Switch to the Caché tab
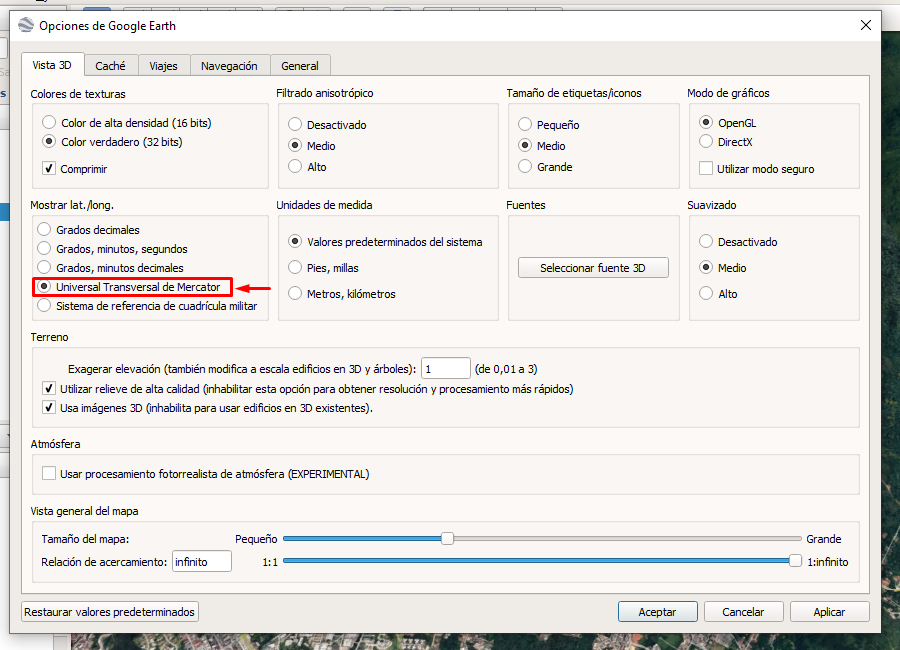The width and height of the screenshot is (900, 650). pyautogui.click(x=111, y=66)
